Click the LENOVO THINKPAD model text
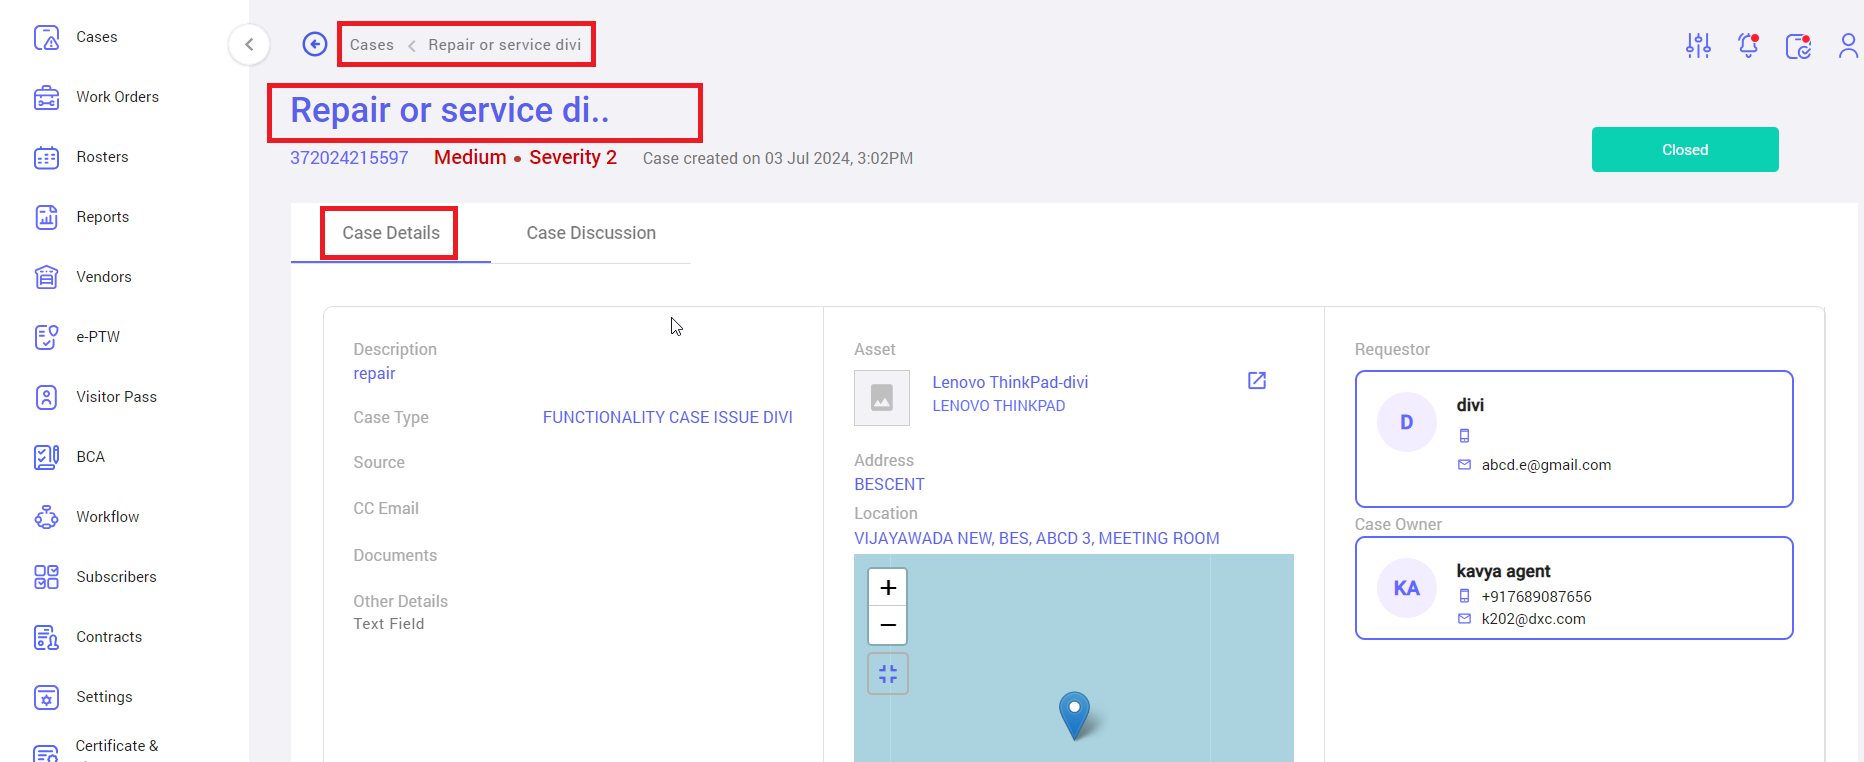Viewport: 1864px width, 762px height. (x=999, y=406)
